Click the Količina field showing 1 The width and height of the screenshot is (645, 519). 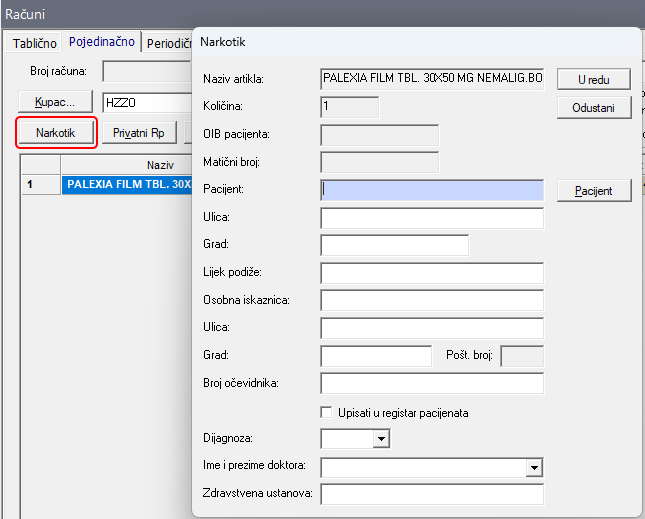pyautogui.click(x=350, y=107)
